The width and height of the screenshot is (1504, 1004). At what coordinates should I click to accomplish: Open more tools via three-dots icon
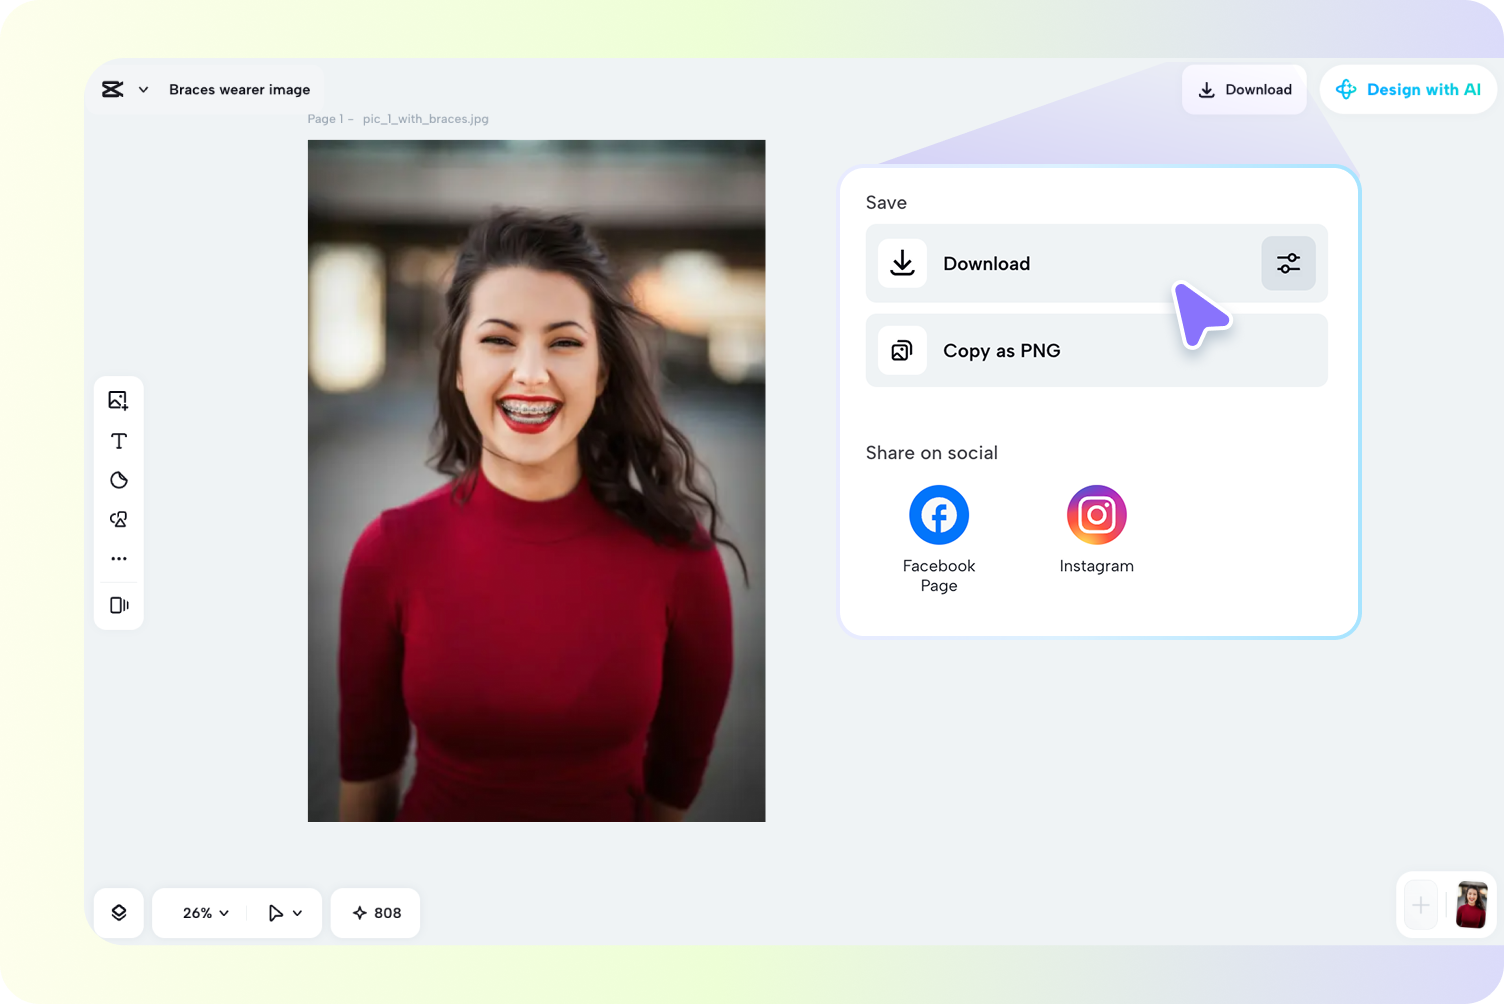119,559
